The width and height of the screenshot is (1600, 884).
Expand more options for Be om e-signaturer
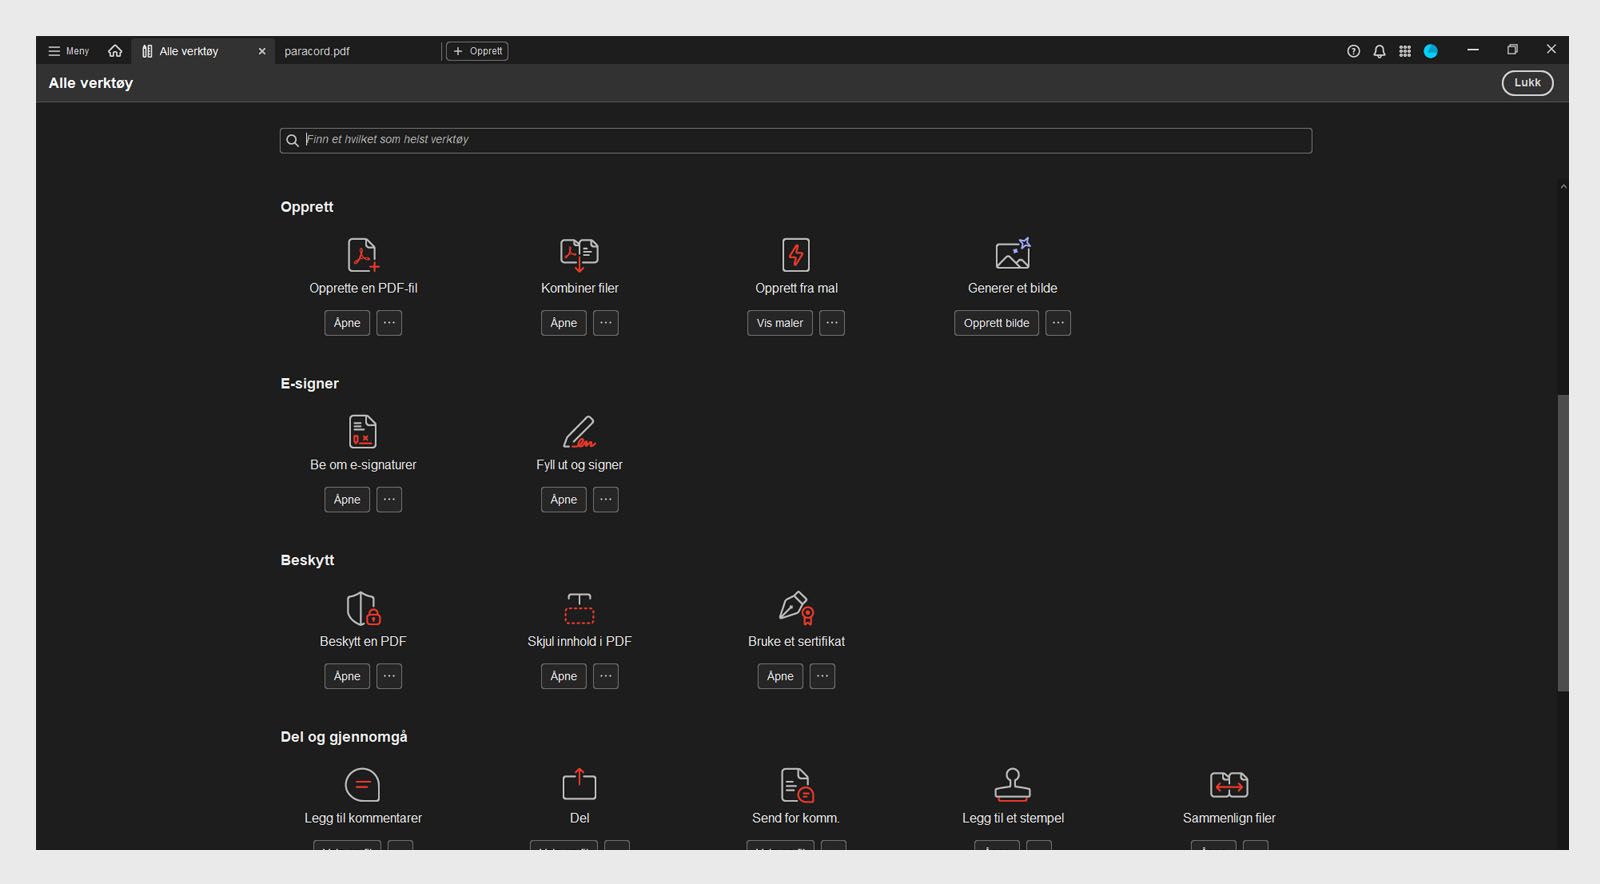click(x=389, y=500)
